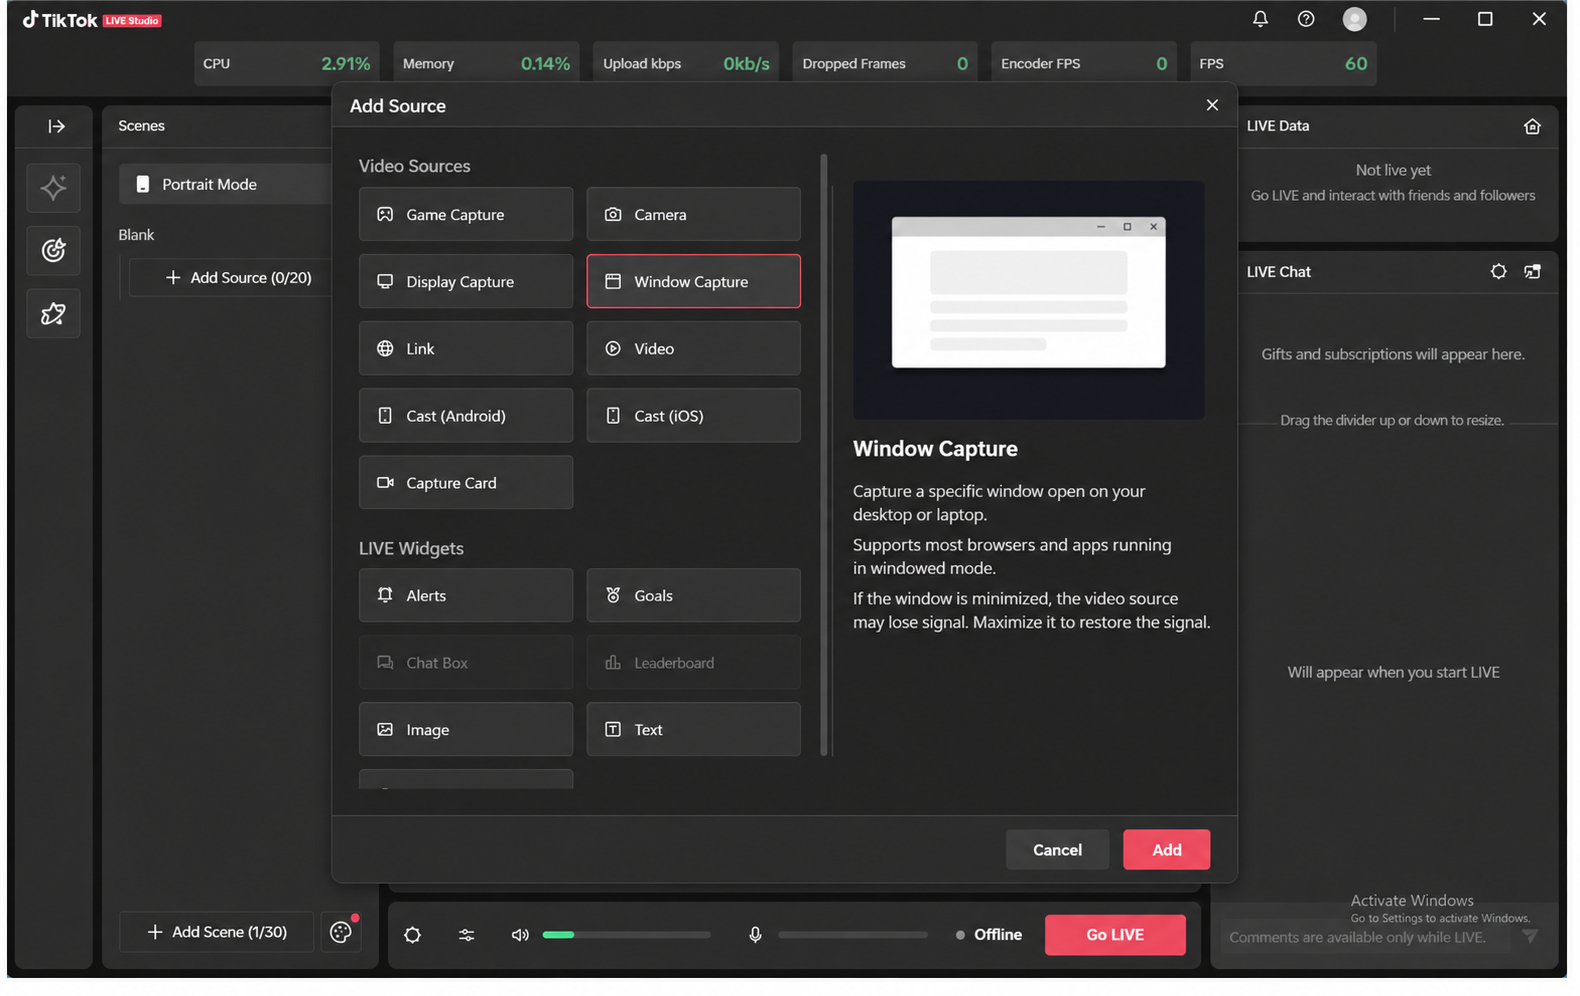Viewport: 1580px width, 996px height.
Task: Open the palette theme icon
Action: 341,932
